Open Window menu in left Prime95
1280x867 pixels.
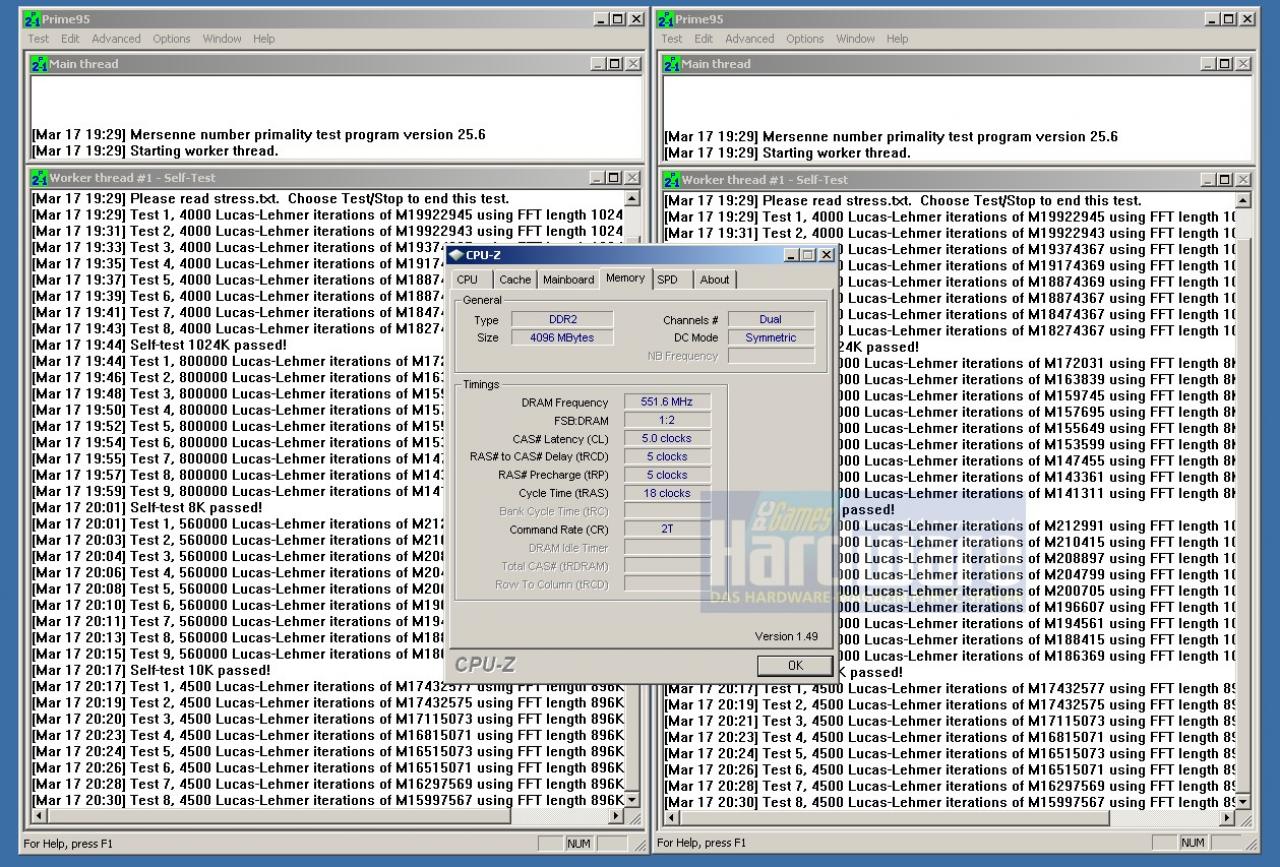click(222, 39)
